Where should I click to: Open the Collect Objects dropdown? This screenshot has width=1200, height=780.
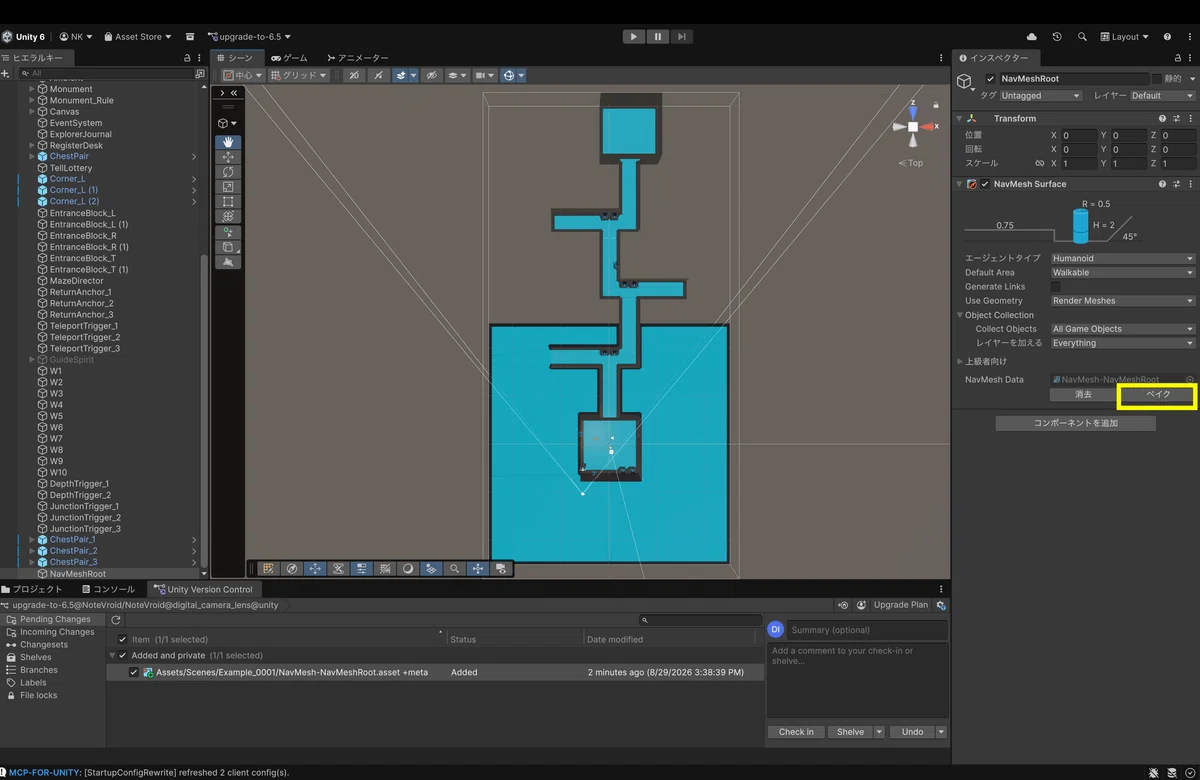1122,329
